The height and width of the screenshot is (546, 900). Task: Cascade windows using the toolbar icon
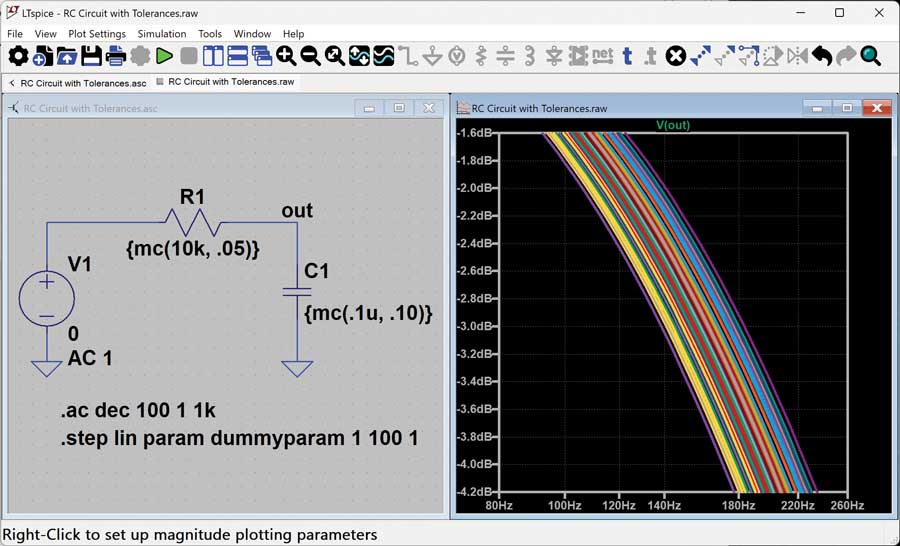(262, 56)
